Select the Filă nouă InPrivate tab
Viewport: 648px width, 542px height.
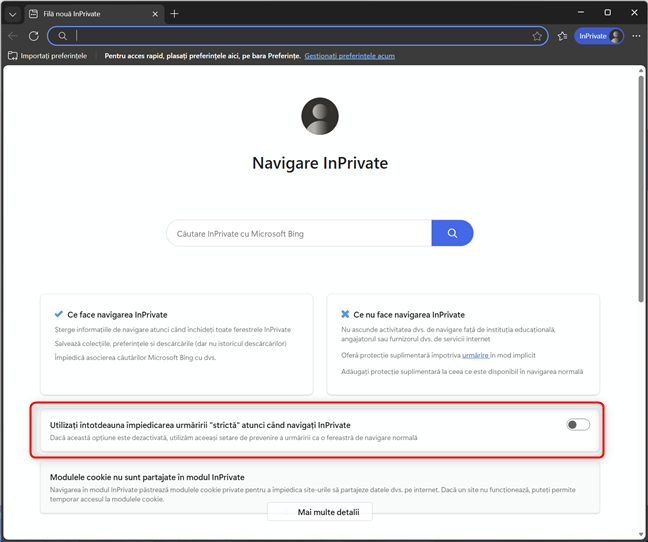pos(94,14)
